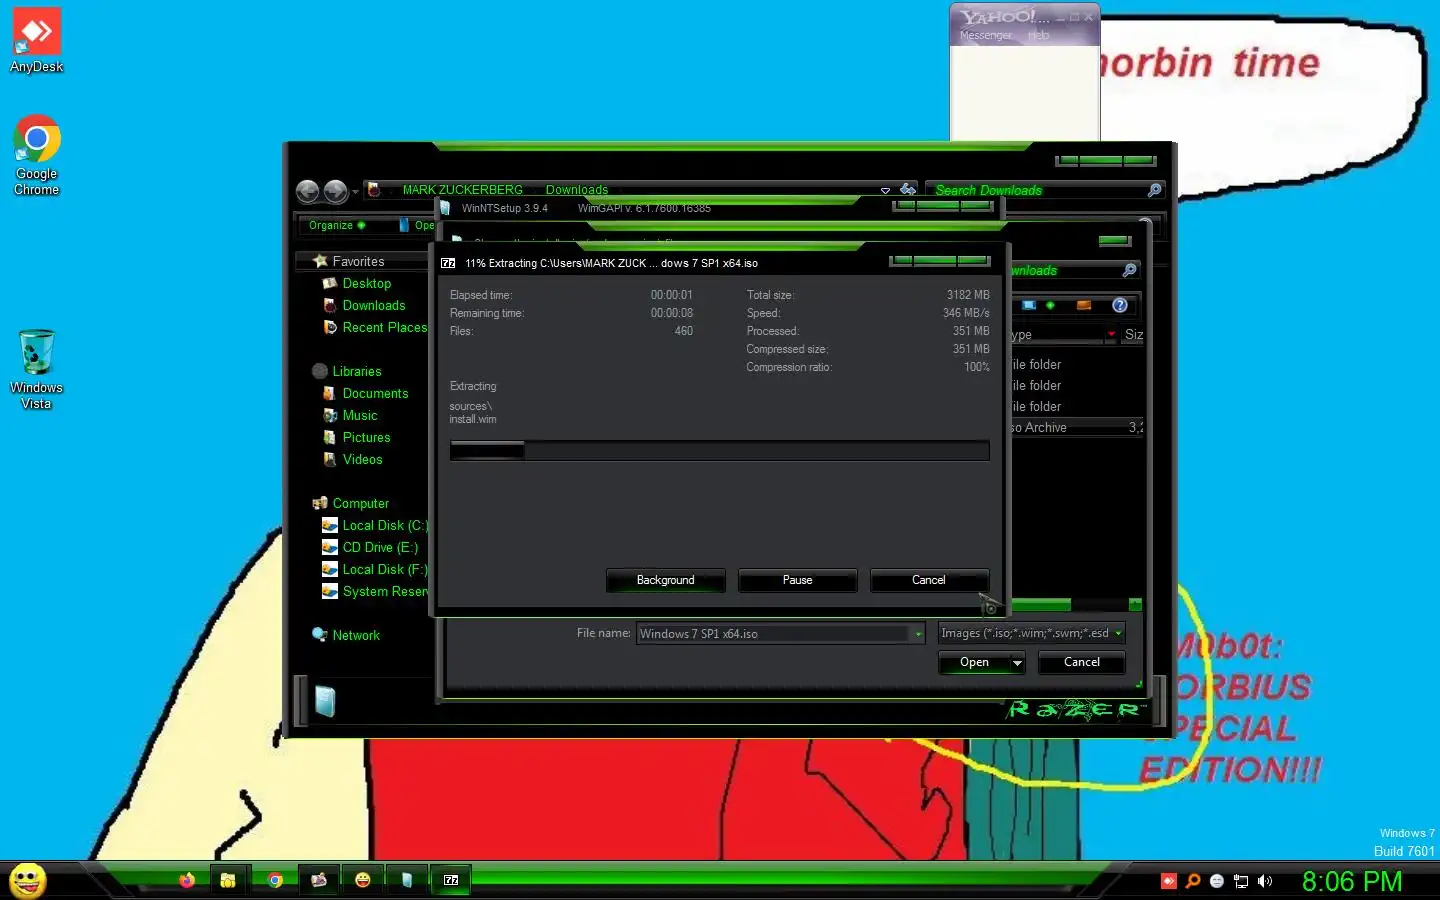The image size is (1440, 900).
Task: Click the Yahoo Messenger menu item
Action: point(985,35)
